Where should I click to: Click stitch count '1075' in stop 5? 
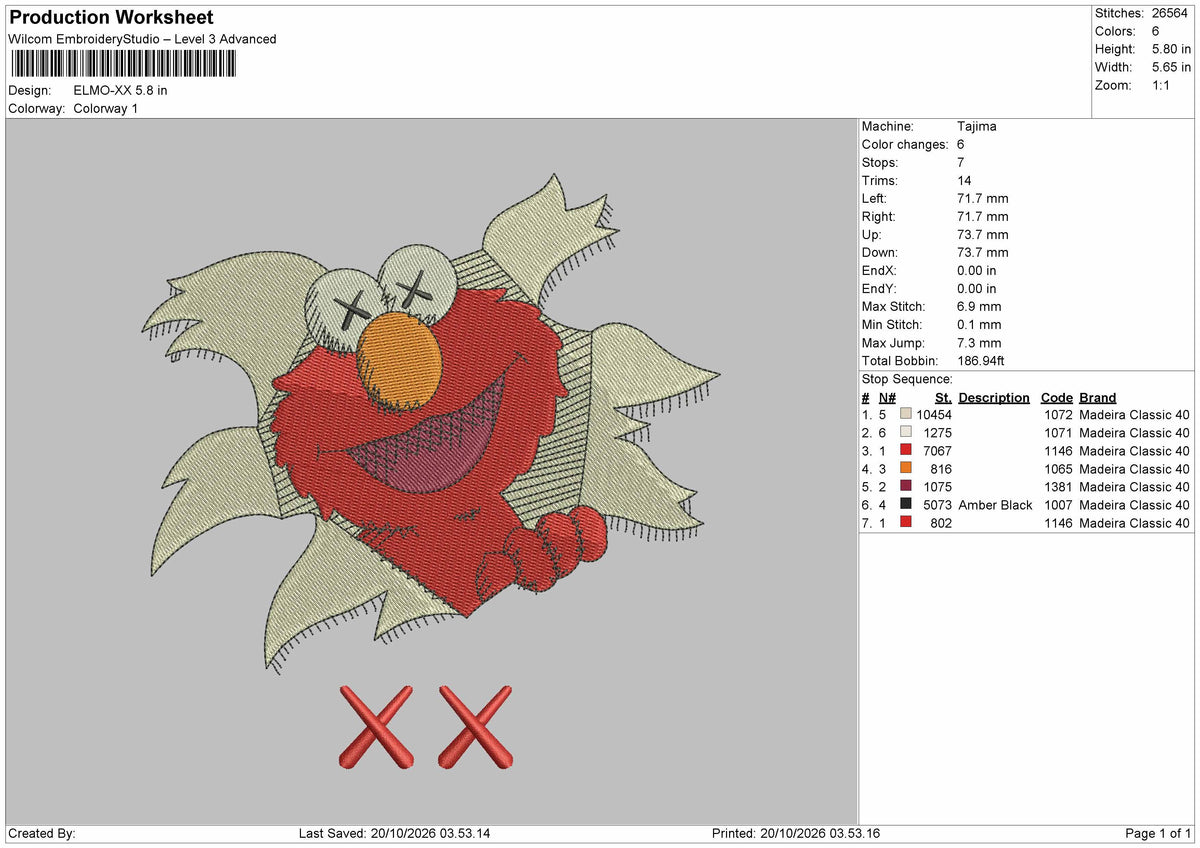pos(938,487)
